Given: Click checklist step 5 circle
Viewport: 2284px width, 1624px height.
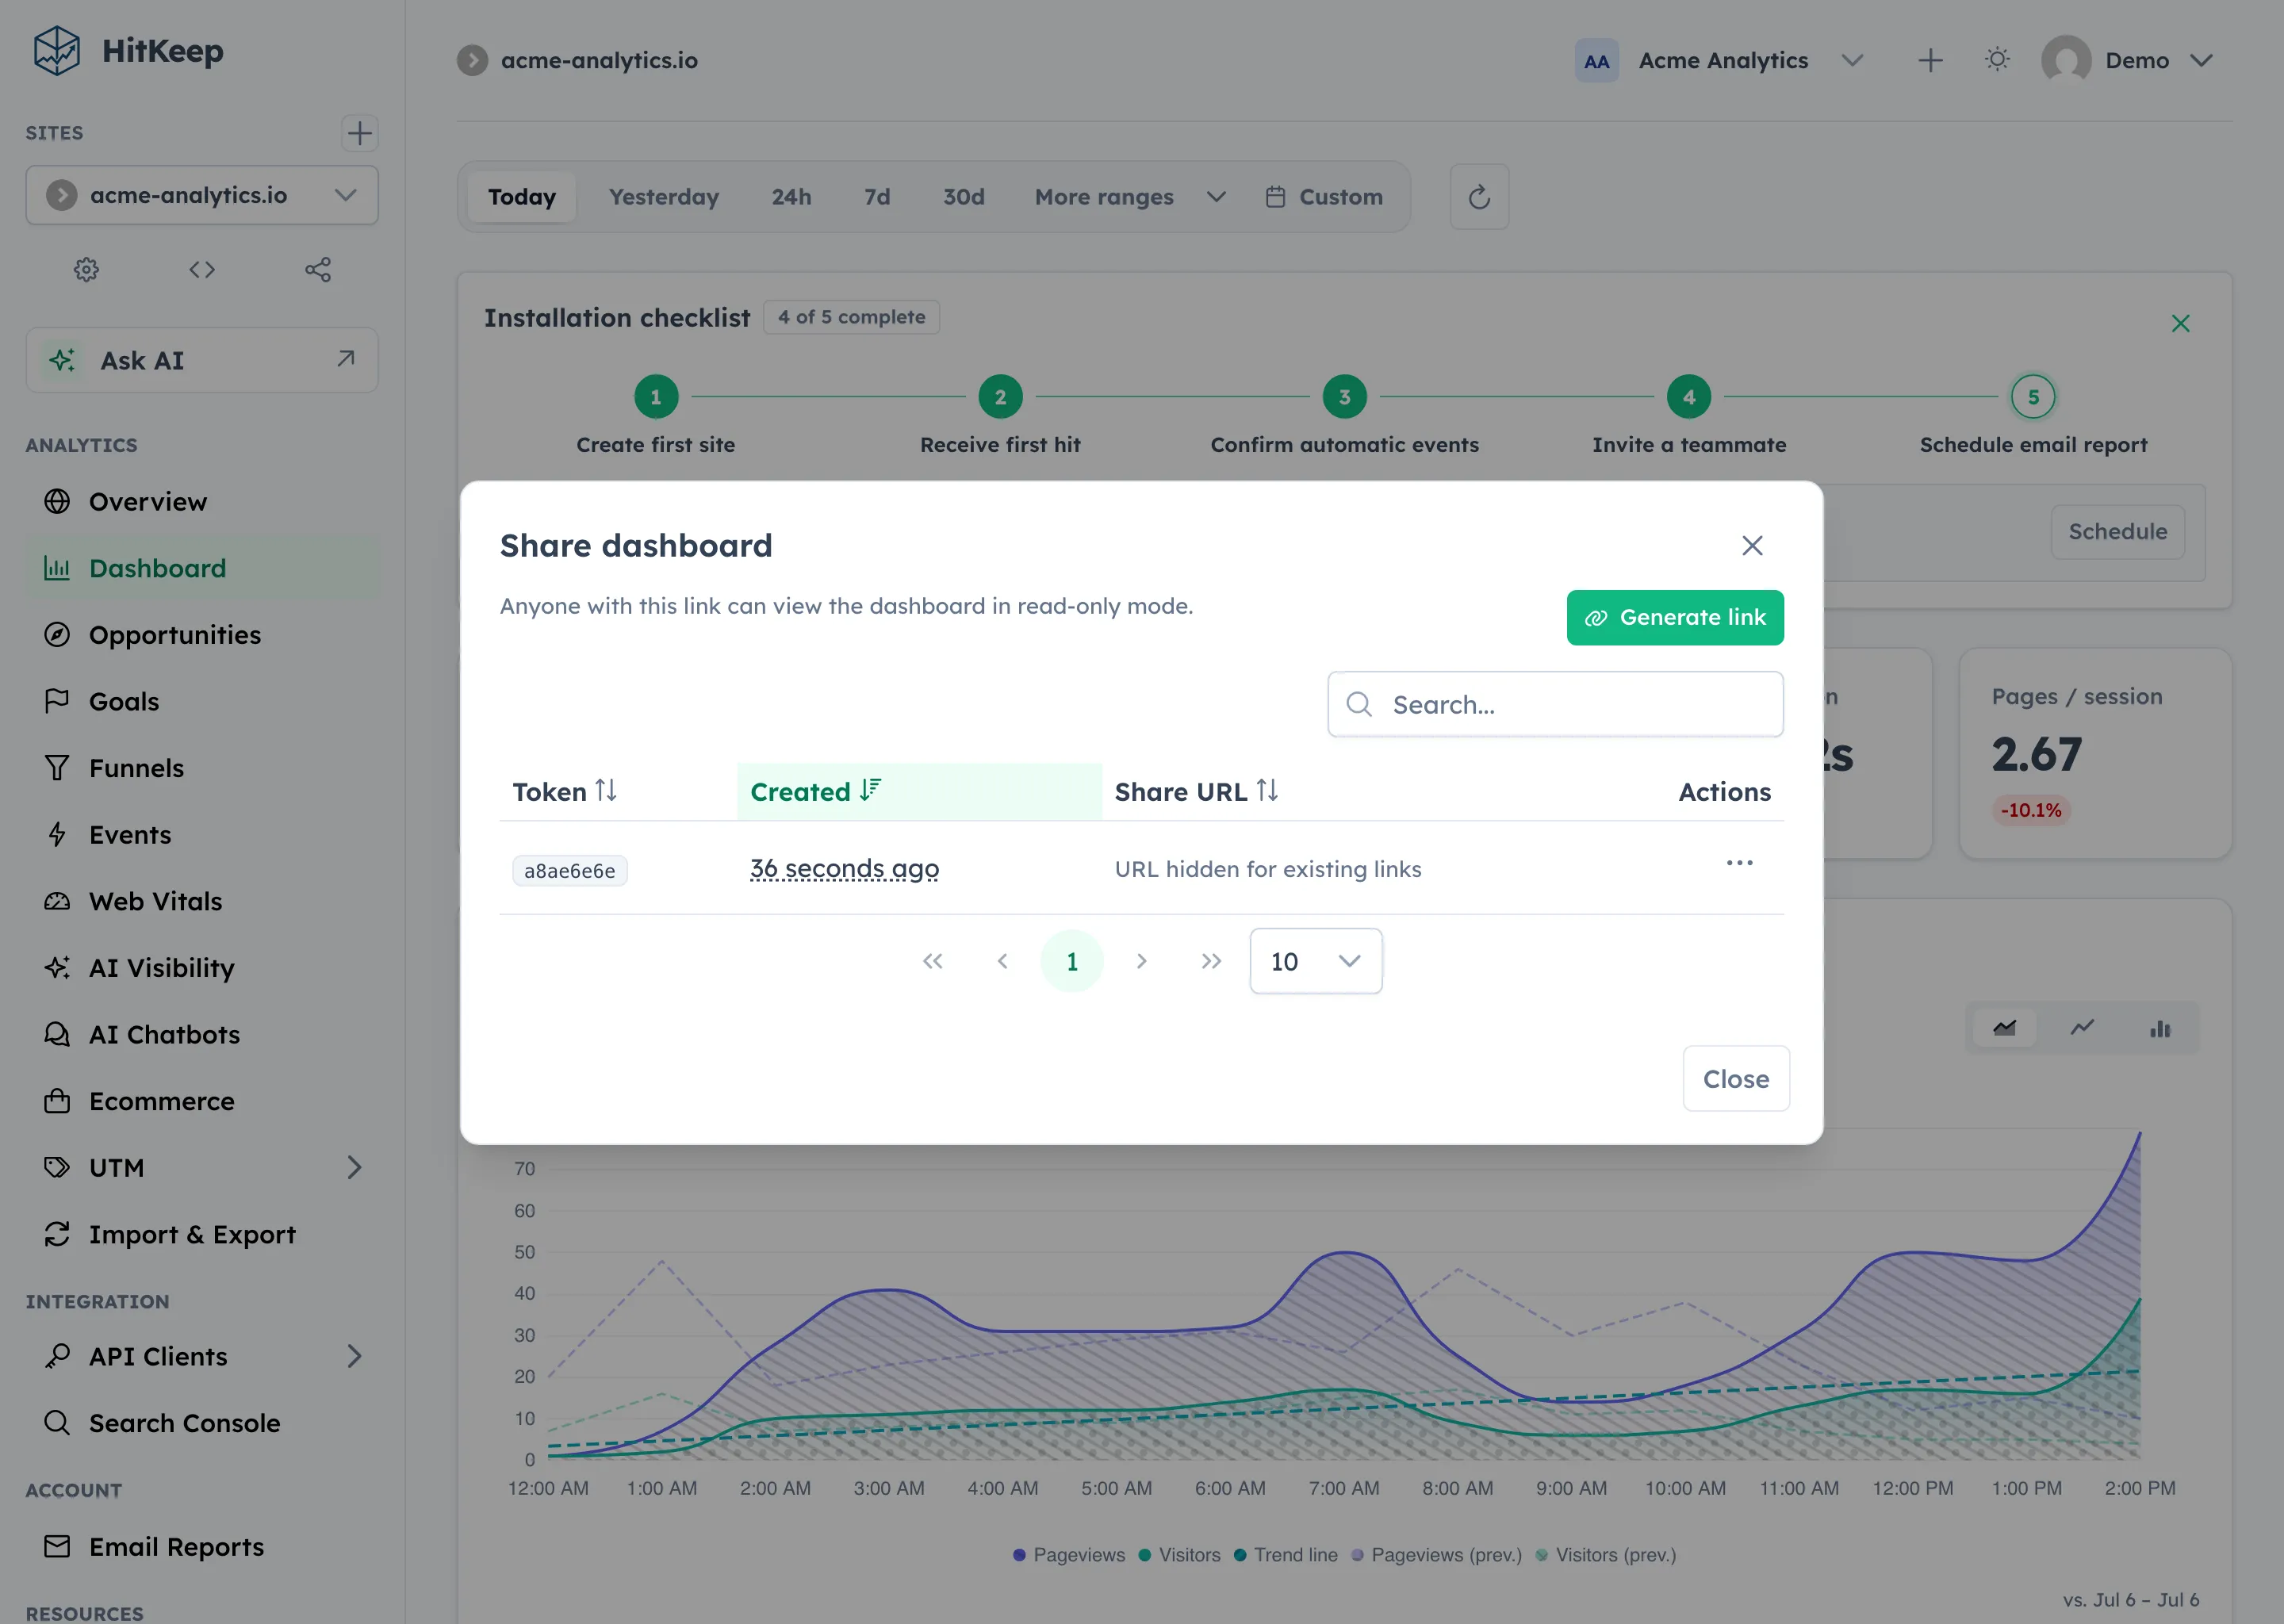Looking at the screenshot, I should (x=2032, y=397).
